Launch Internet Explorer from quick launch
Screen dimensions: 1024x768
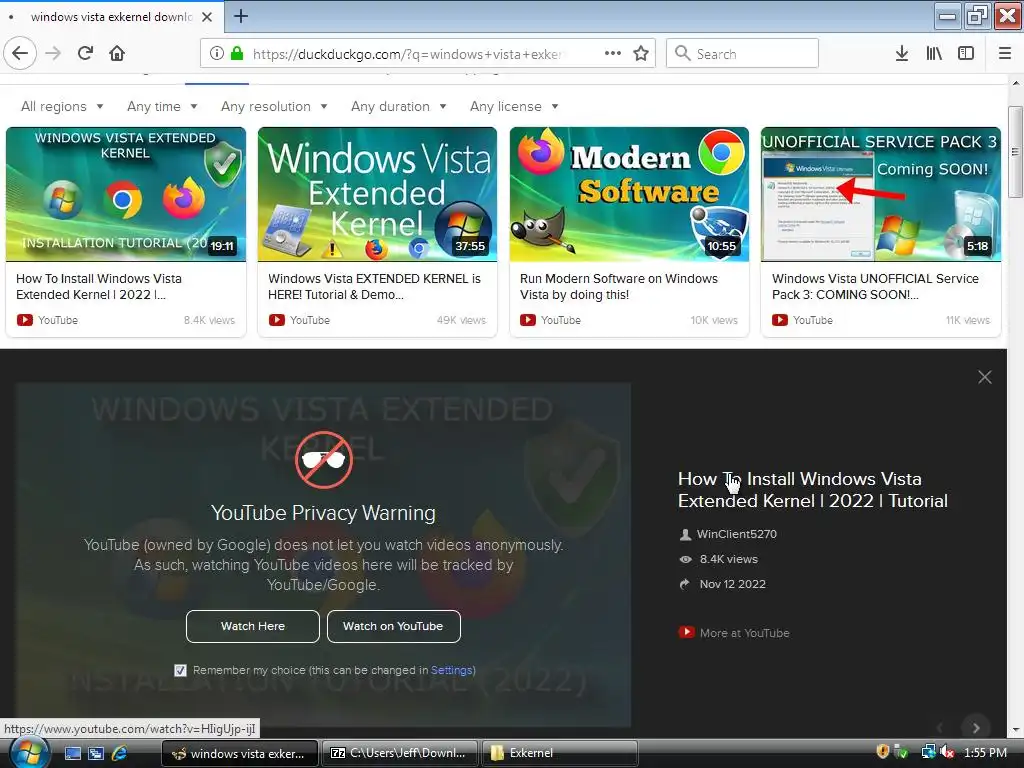[120, 753]
